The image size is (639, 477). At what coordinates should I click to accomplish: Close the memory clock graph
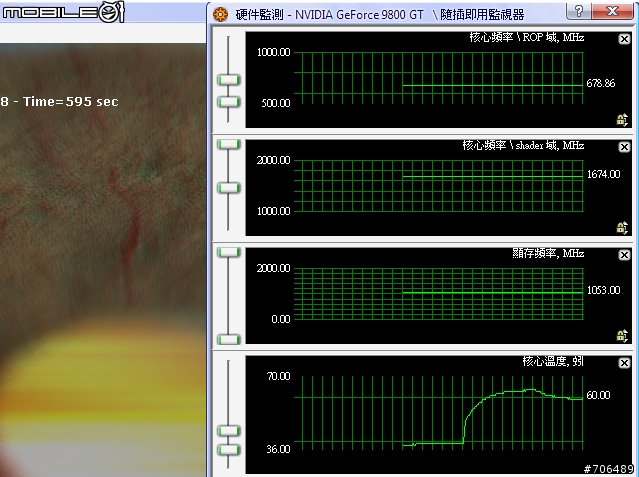[x=624, y=255]
